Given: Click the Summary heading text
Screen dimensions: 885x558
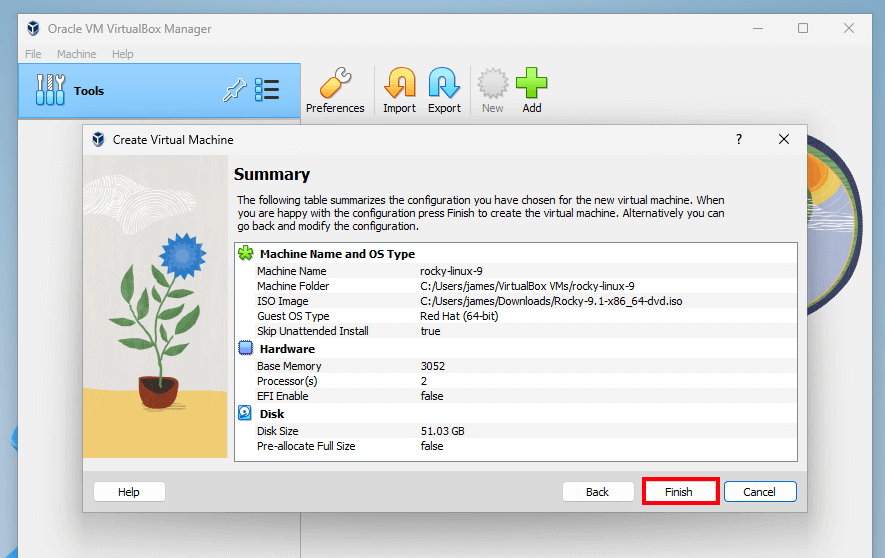Looking at the screenshot, I should (272, 174).
